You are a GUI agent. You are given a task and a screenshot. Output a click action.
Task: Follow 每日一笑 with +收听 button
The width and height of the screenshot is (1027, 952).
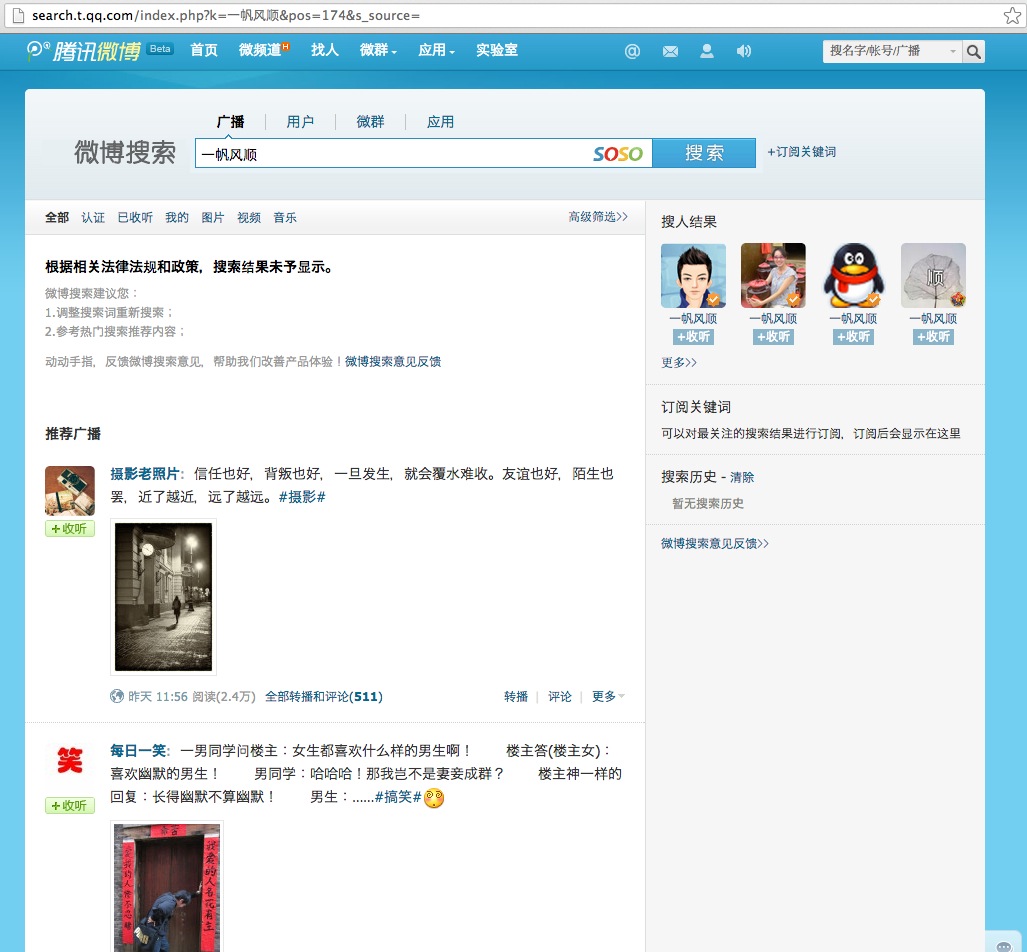coord(70,806)
